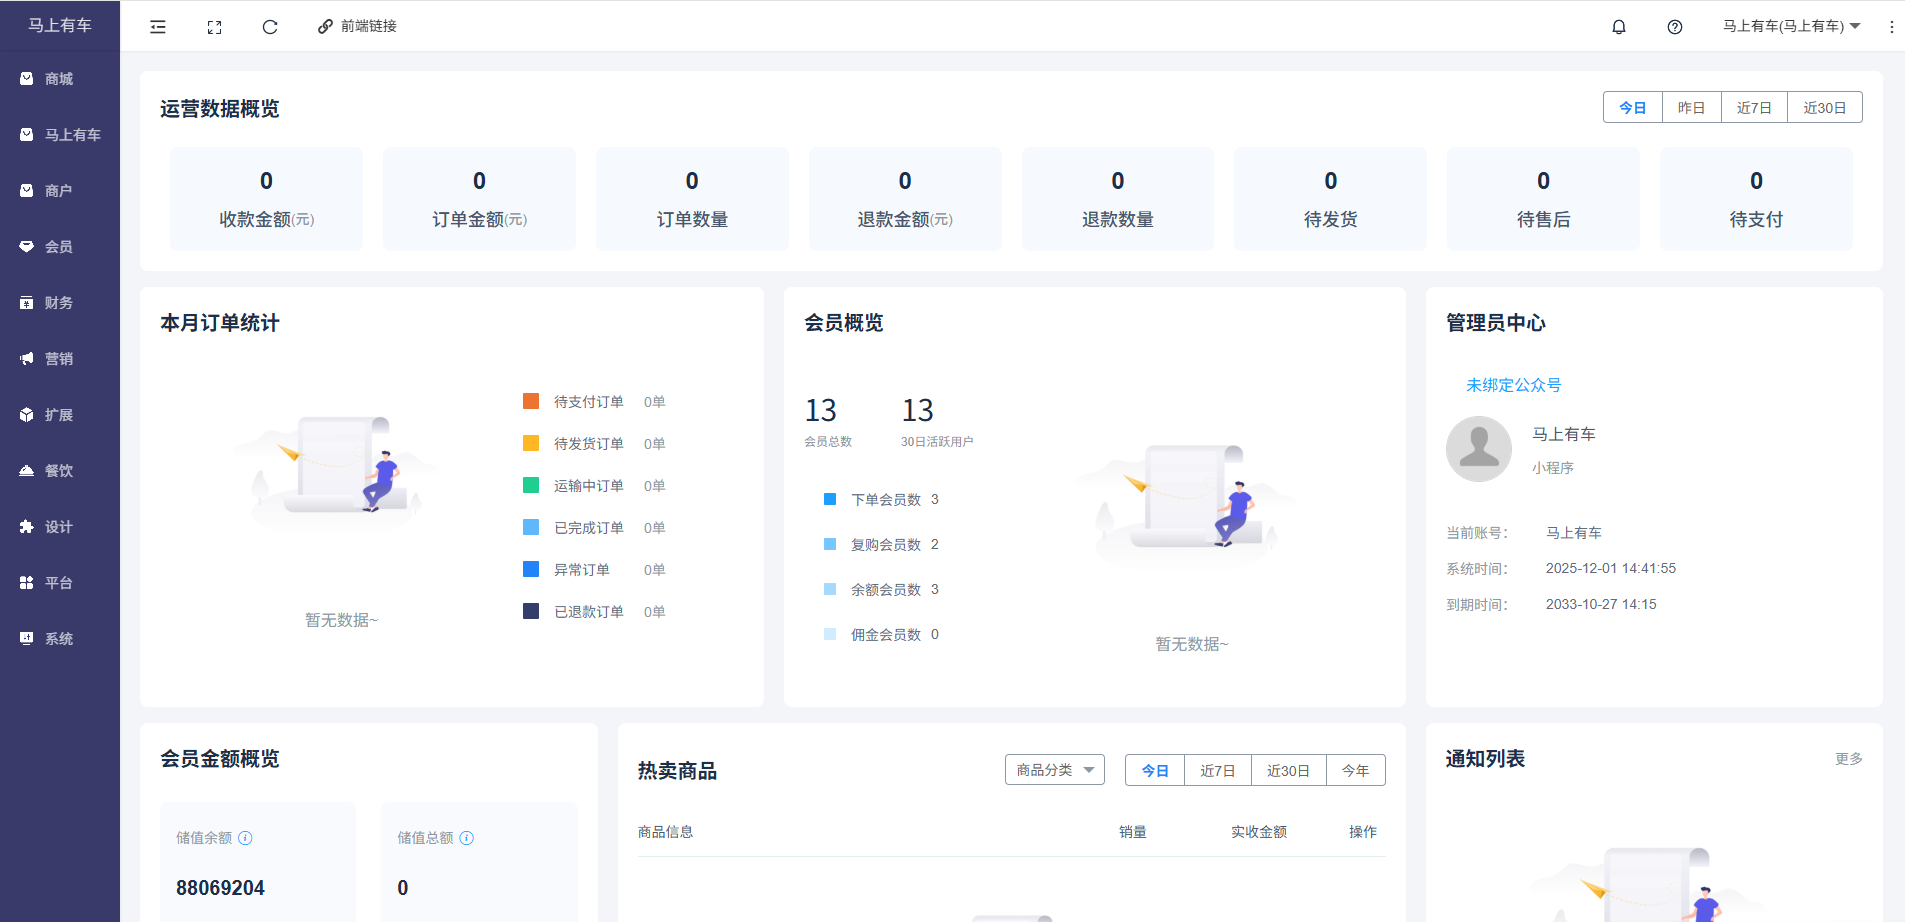Switch 运营数据概览 to 近7日

click(1753, 107)
